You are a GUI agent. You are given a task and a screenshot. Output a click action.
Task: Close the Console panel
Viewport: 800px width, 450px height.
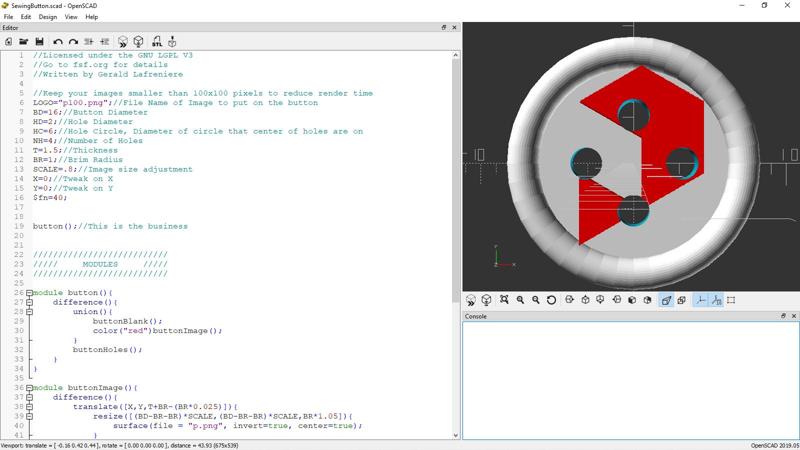coord(793,316)
